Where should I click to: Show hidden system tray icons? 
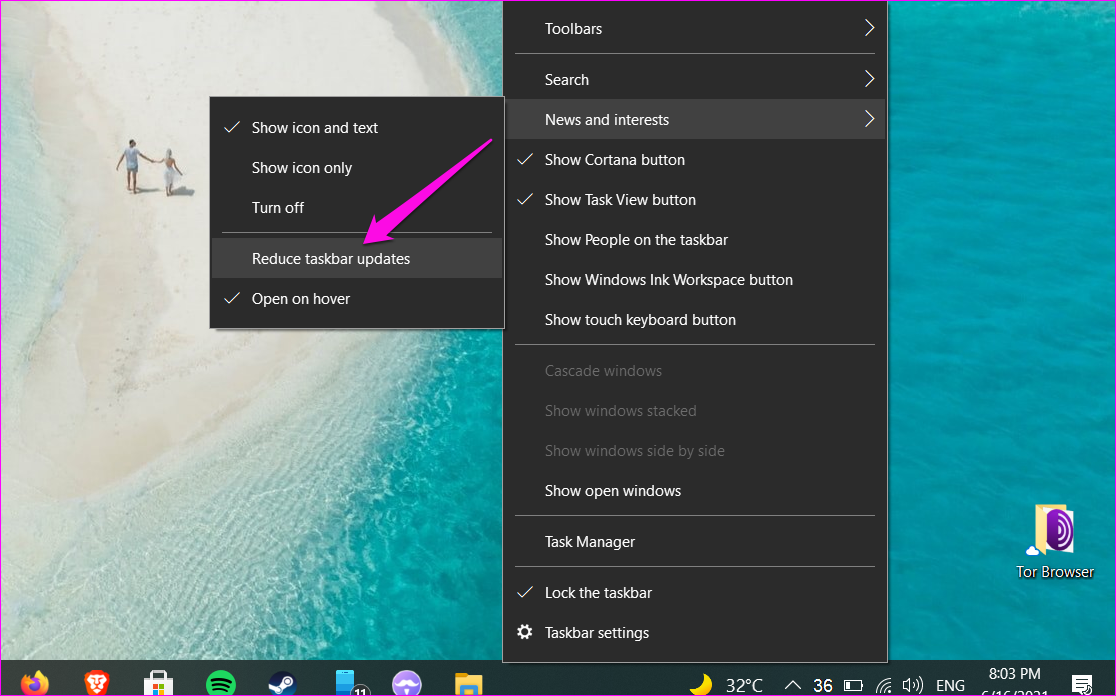[x=793, y=685]
